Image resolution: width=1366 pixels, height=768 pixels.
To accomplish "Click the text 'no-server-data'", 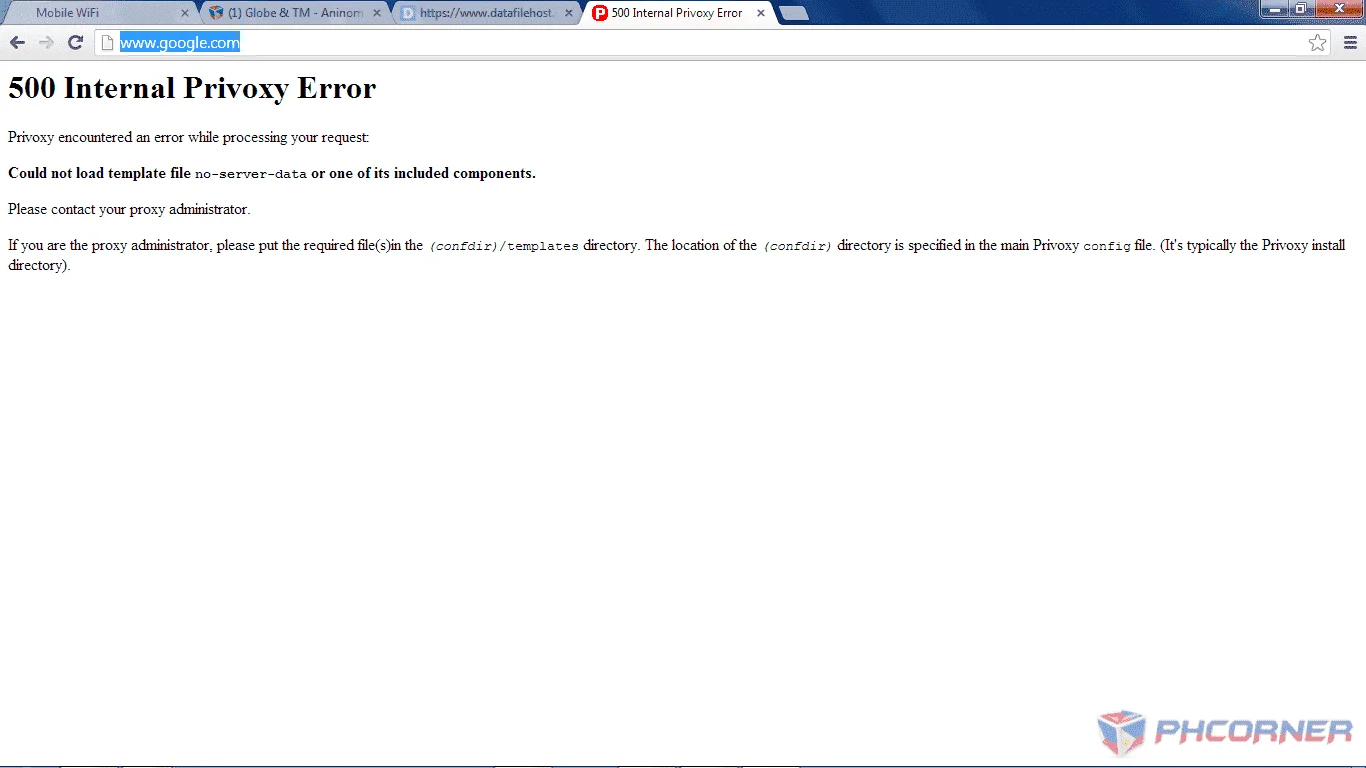I will (251, 174).
